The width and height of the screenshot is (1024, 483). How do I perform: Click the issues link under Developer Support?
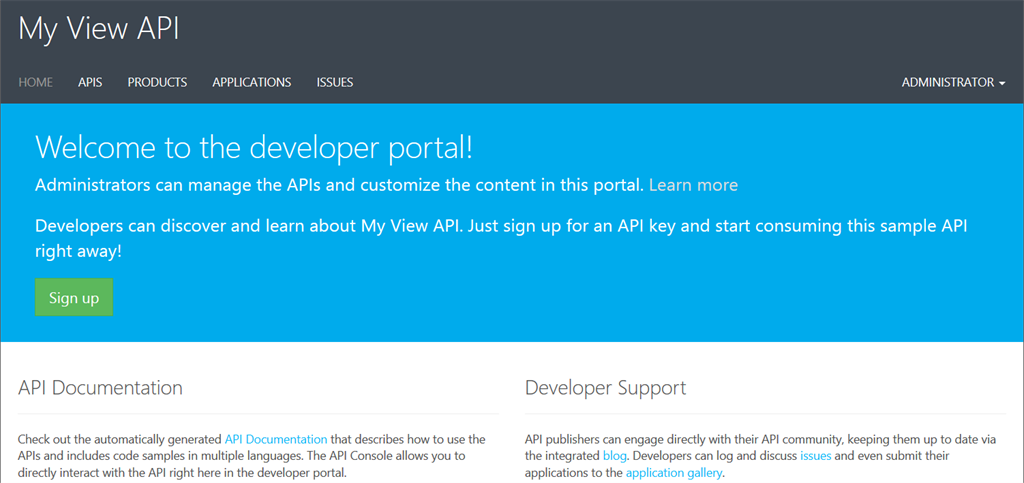coord(815,456)
